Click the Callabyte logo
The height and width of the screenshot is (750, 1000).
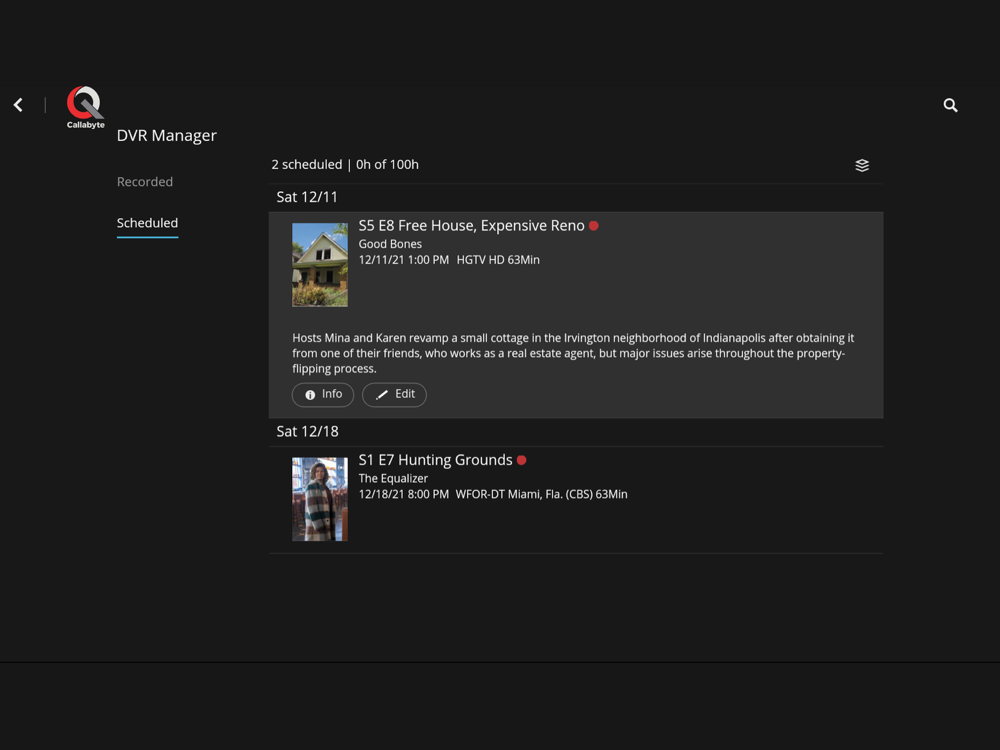(x=85, y=107)
